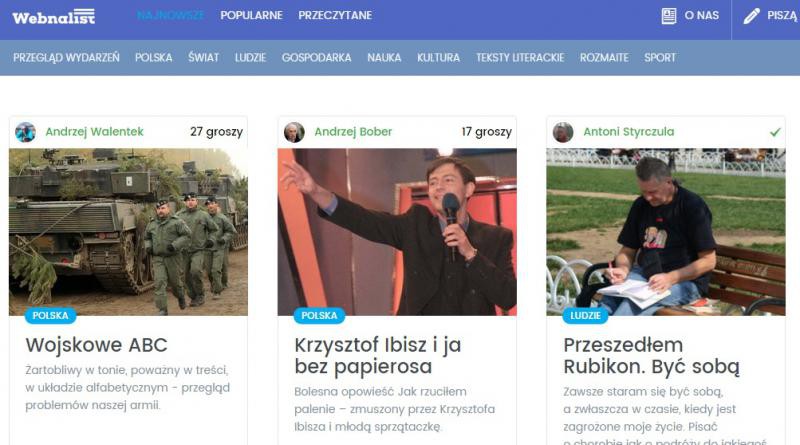Open the O NAS newspaper icon
The height and width of the screenshot is (445, 800).
668,16
